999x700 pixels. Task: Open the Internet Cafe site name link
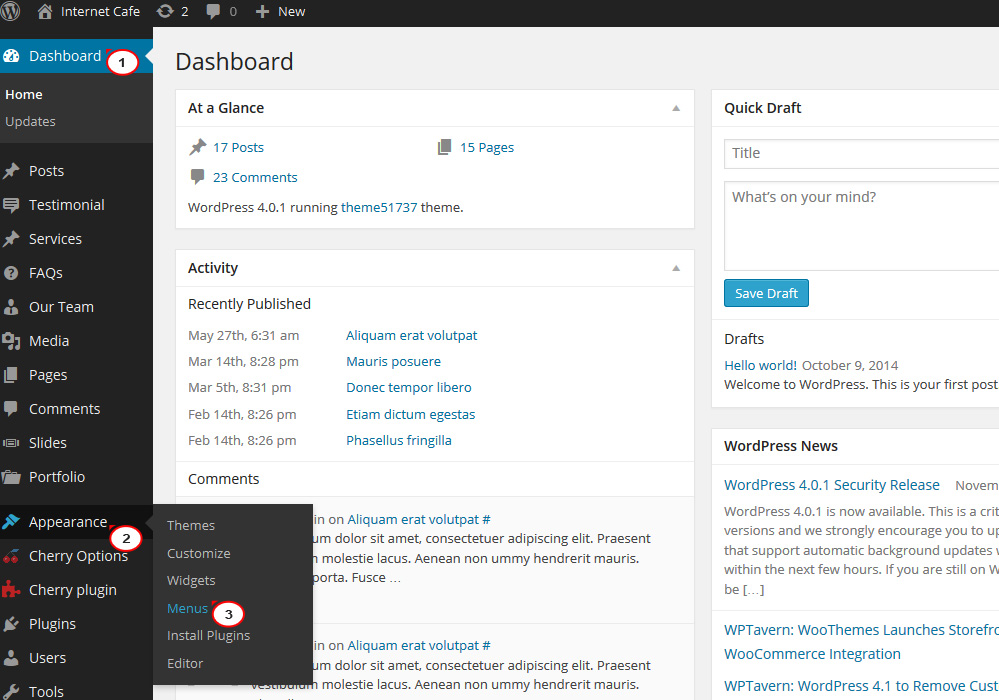pyautogui.click(x=100, y=11)
